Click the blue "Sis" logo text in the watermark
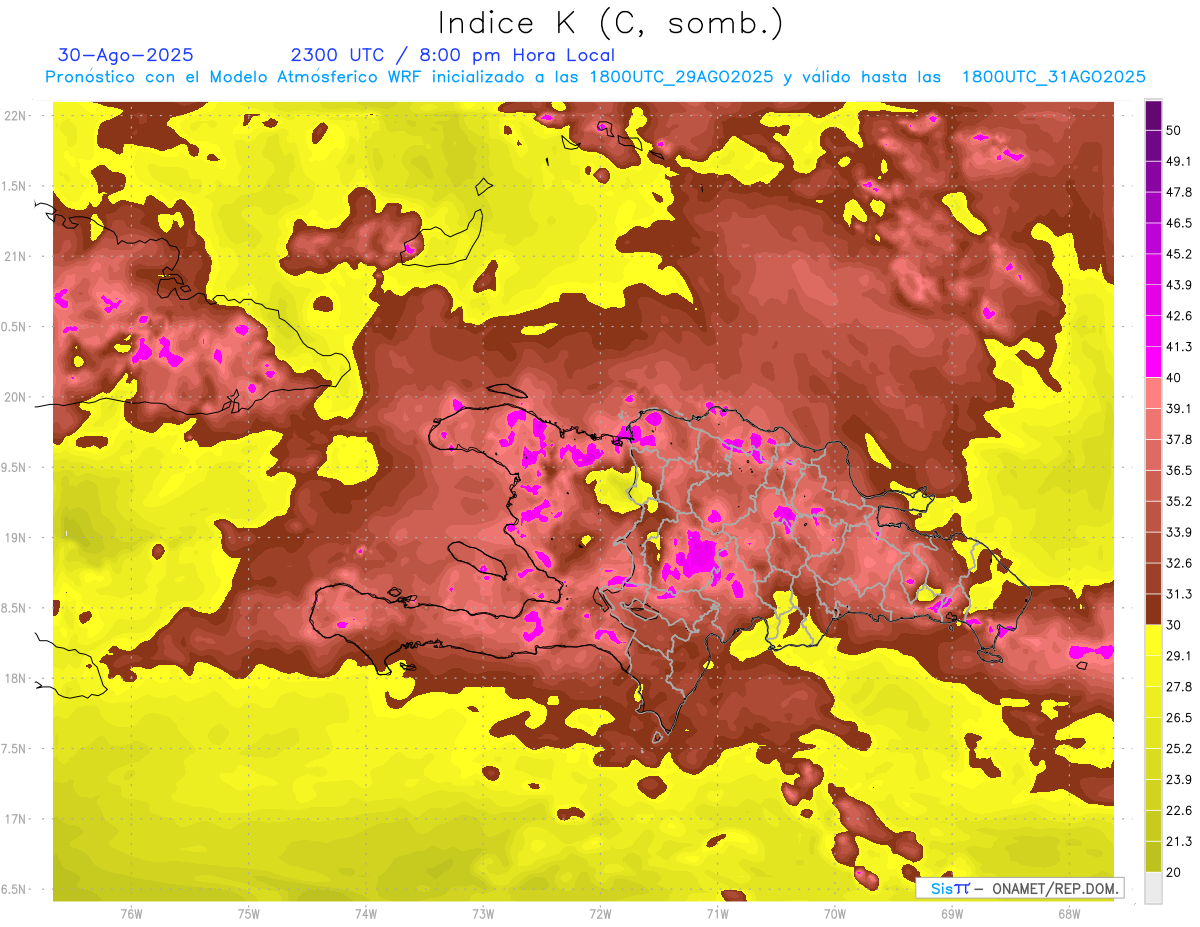 pos(942,888)
